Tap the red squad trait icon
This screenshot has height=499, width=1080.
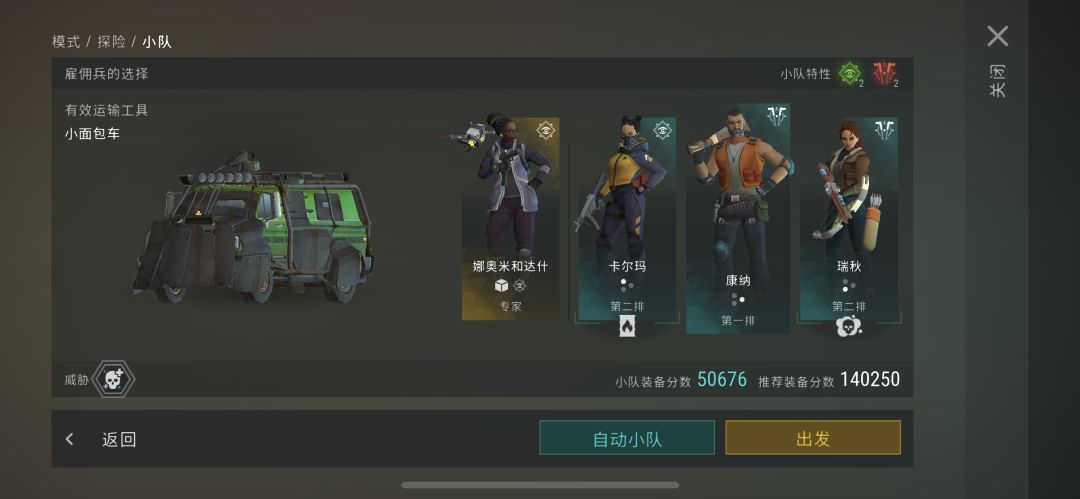click(x=884, y=73)
